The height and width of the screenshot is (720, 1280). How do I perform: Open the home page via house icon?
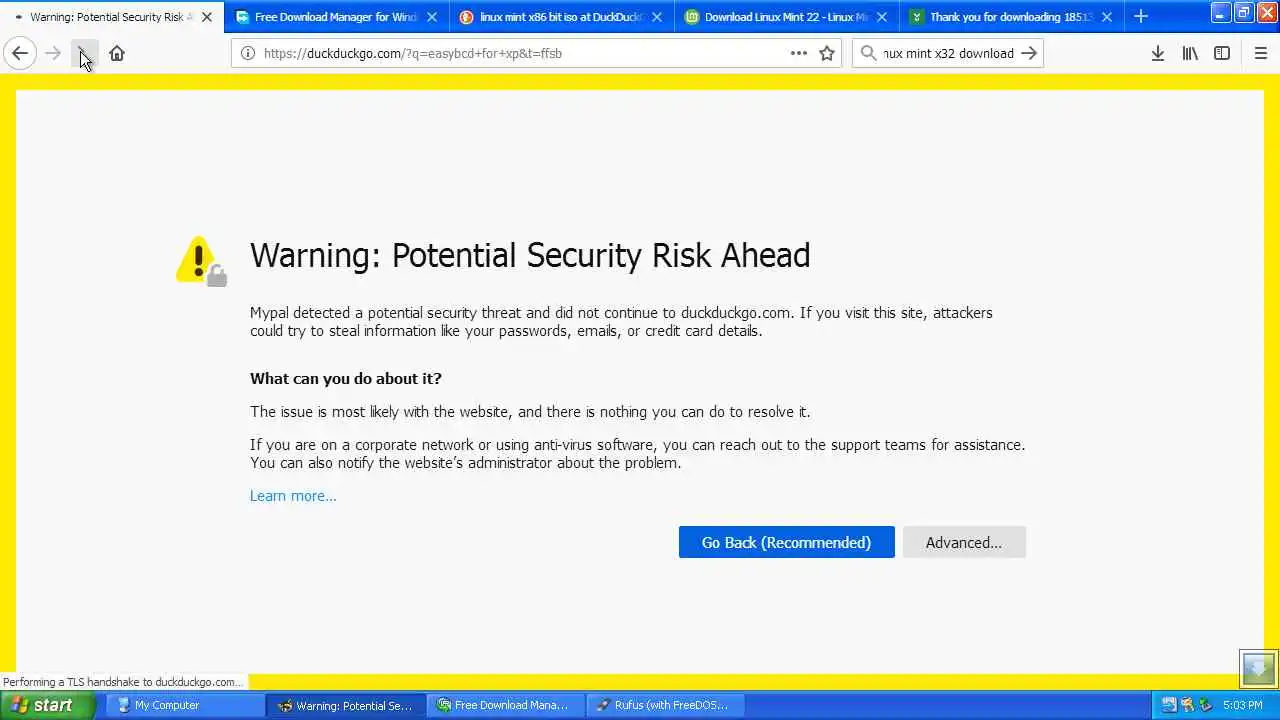pos(117,53)
